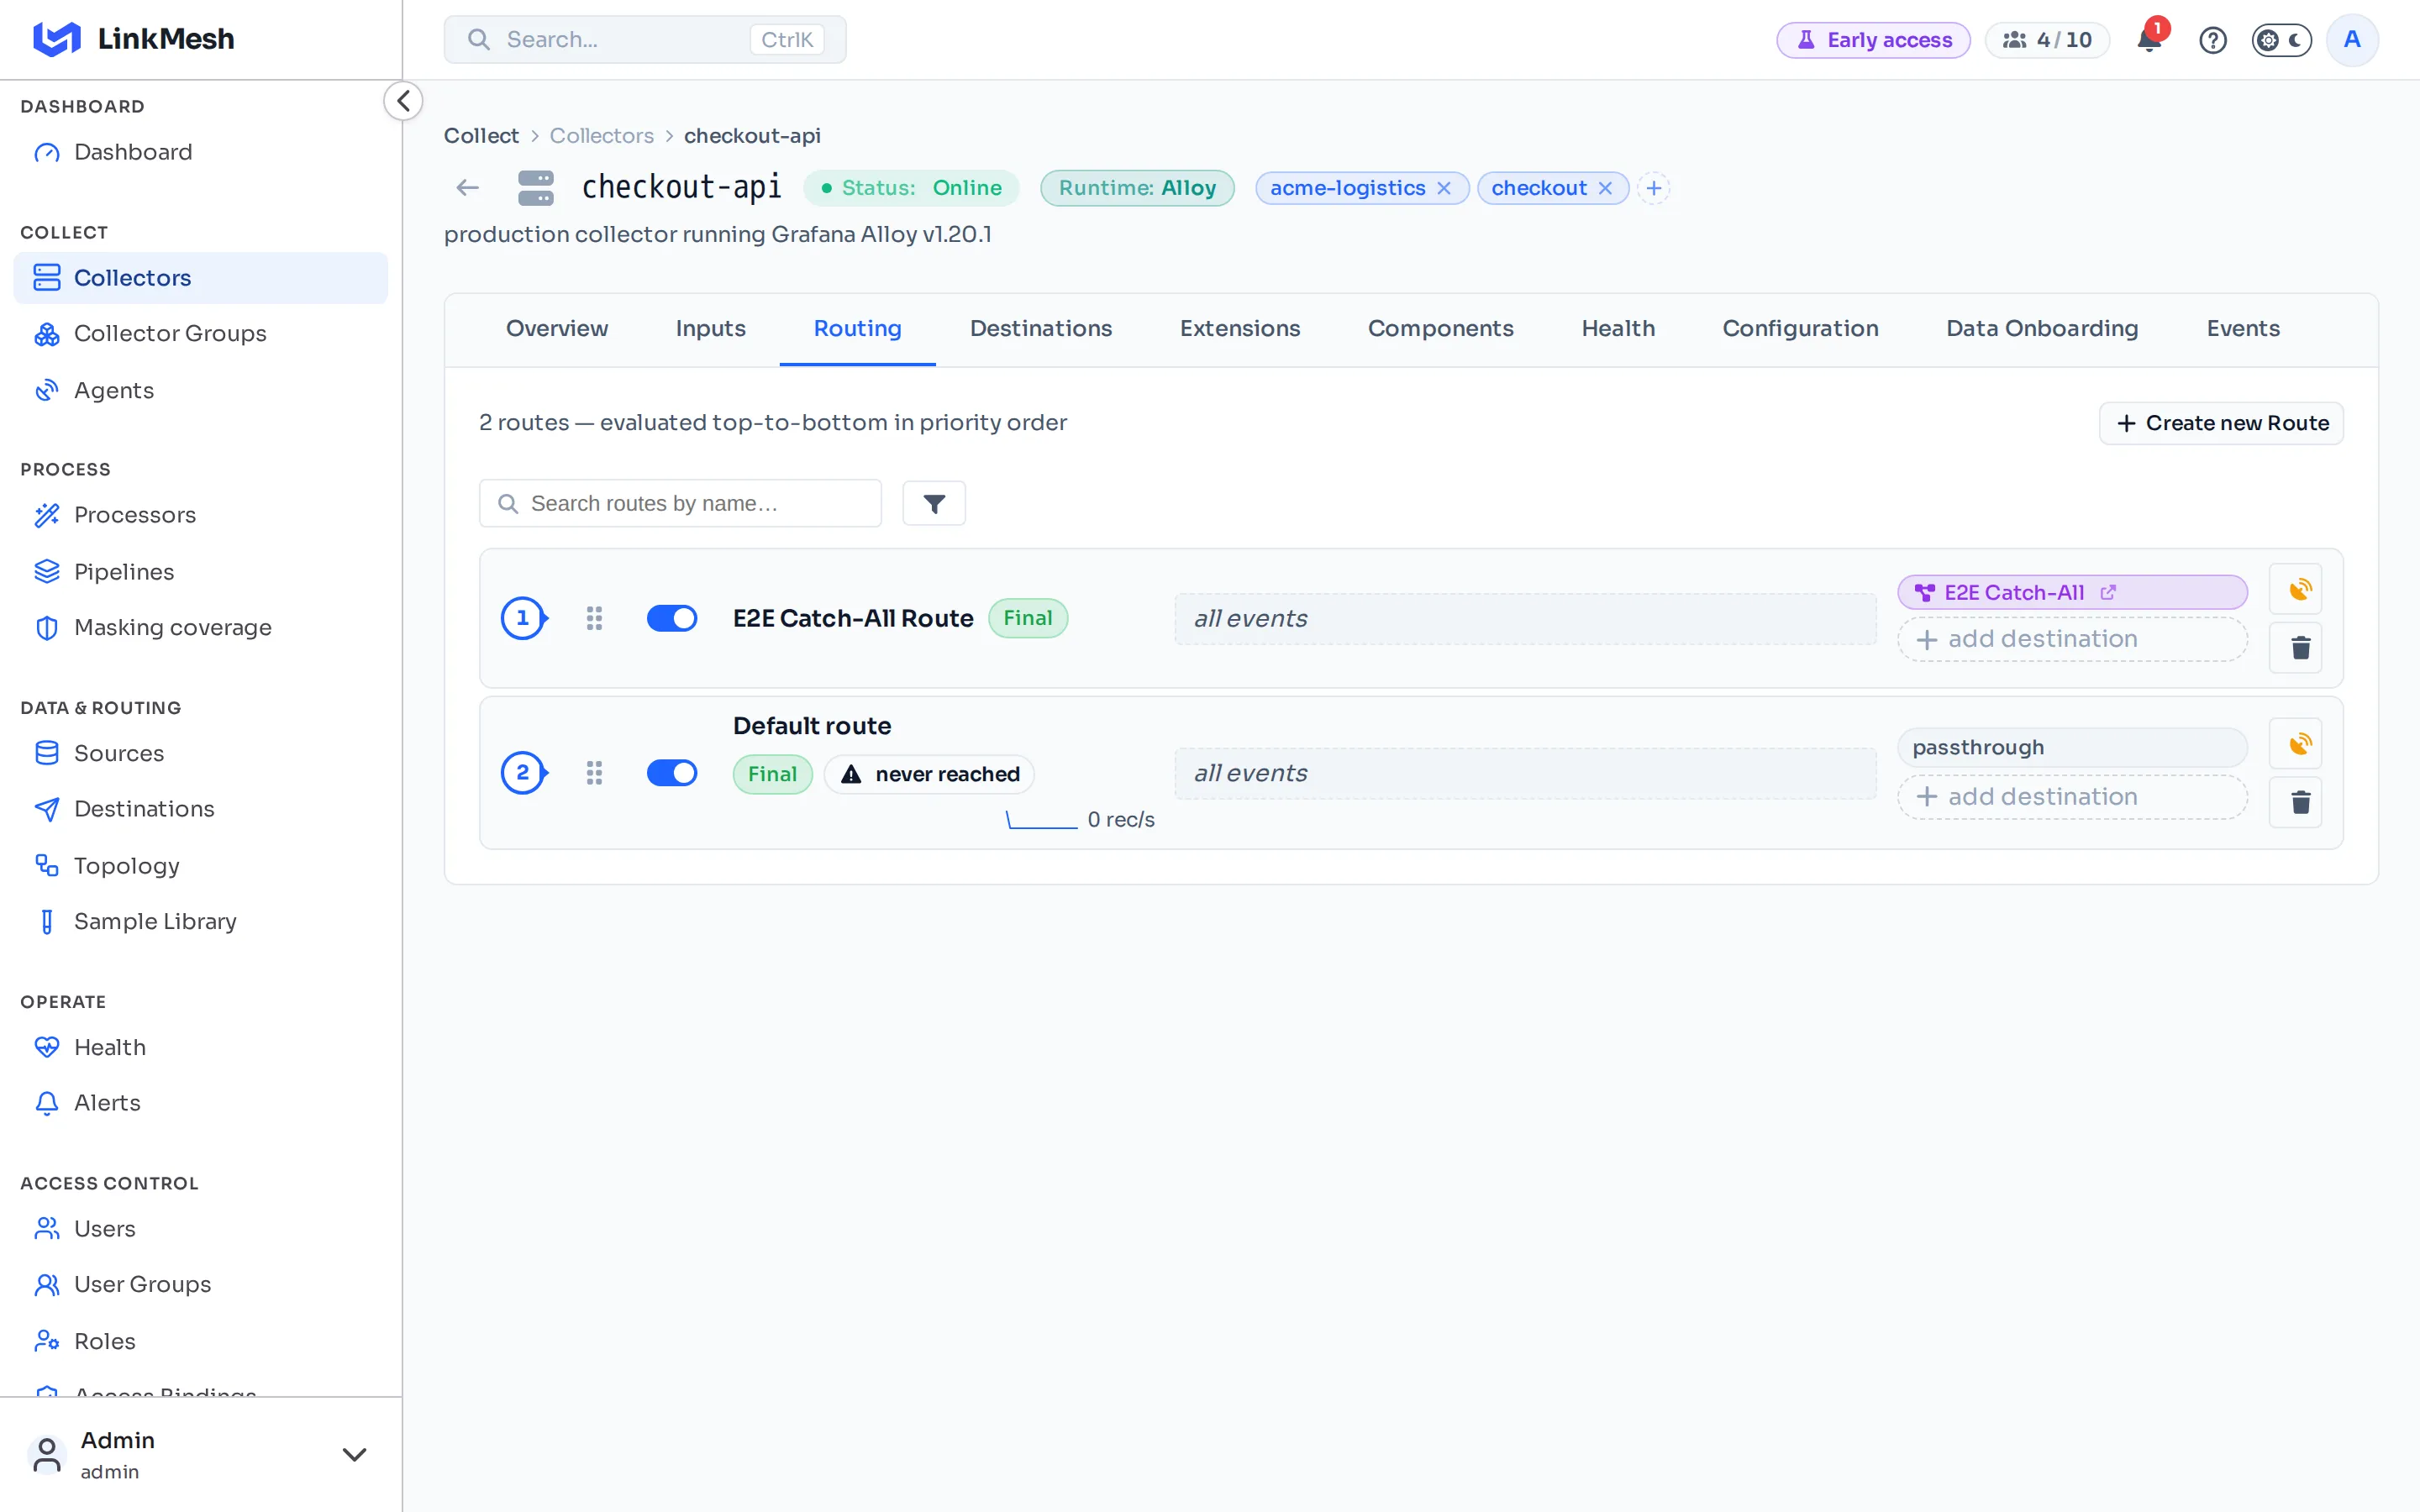
Task: Delete the Default route
Action: (2296, 802)
